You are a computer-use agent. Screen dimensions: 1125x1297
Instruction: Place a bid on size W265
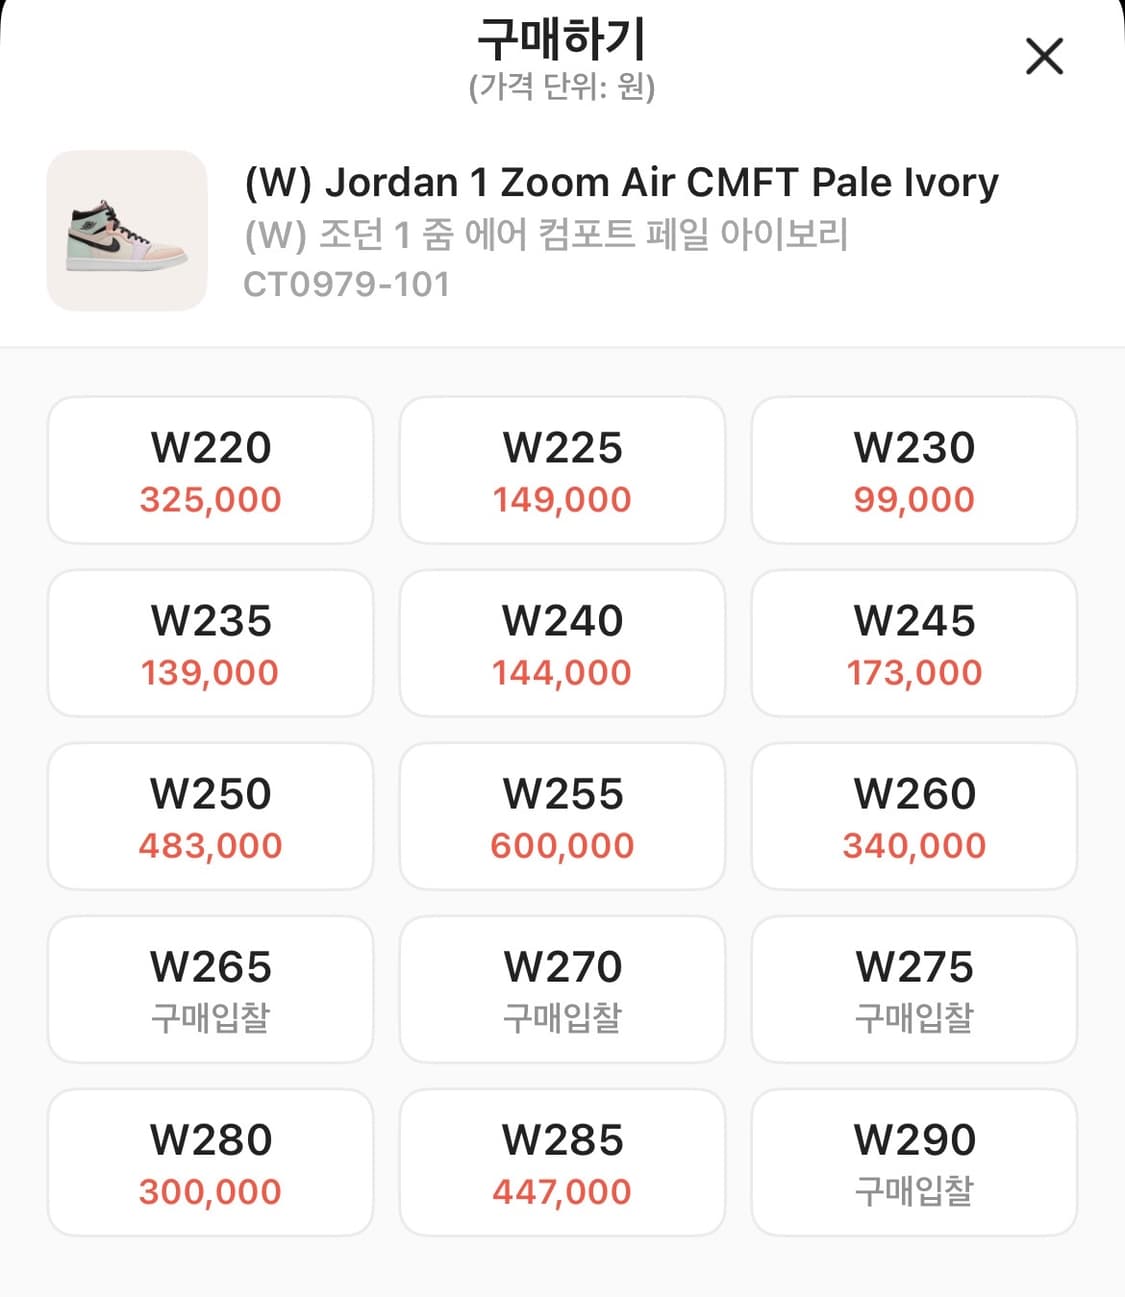pos(210,990)
